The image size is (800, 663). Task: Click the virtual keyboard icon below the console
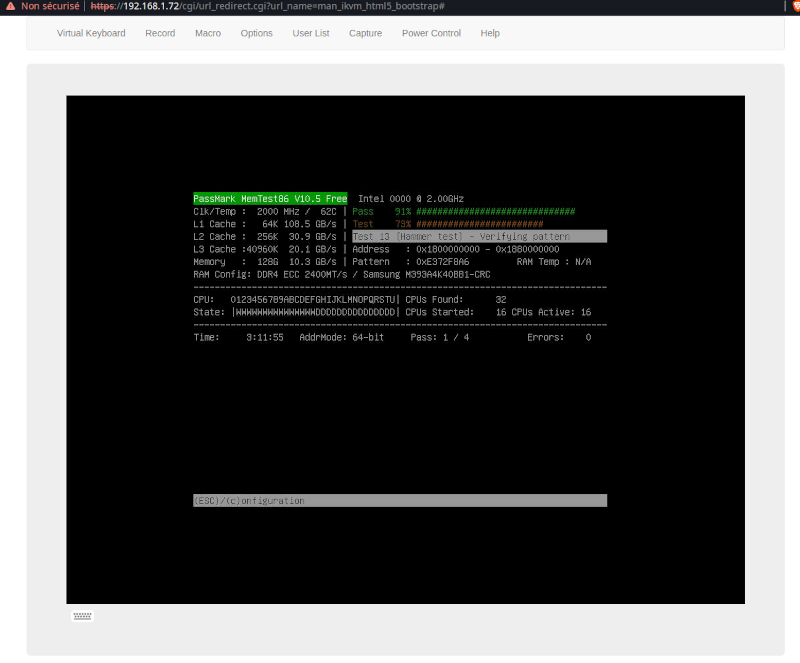(x=81, y=615)
